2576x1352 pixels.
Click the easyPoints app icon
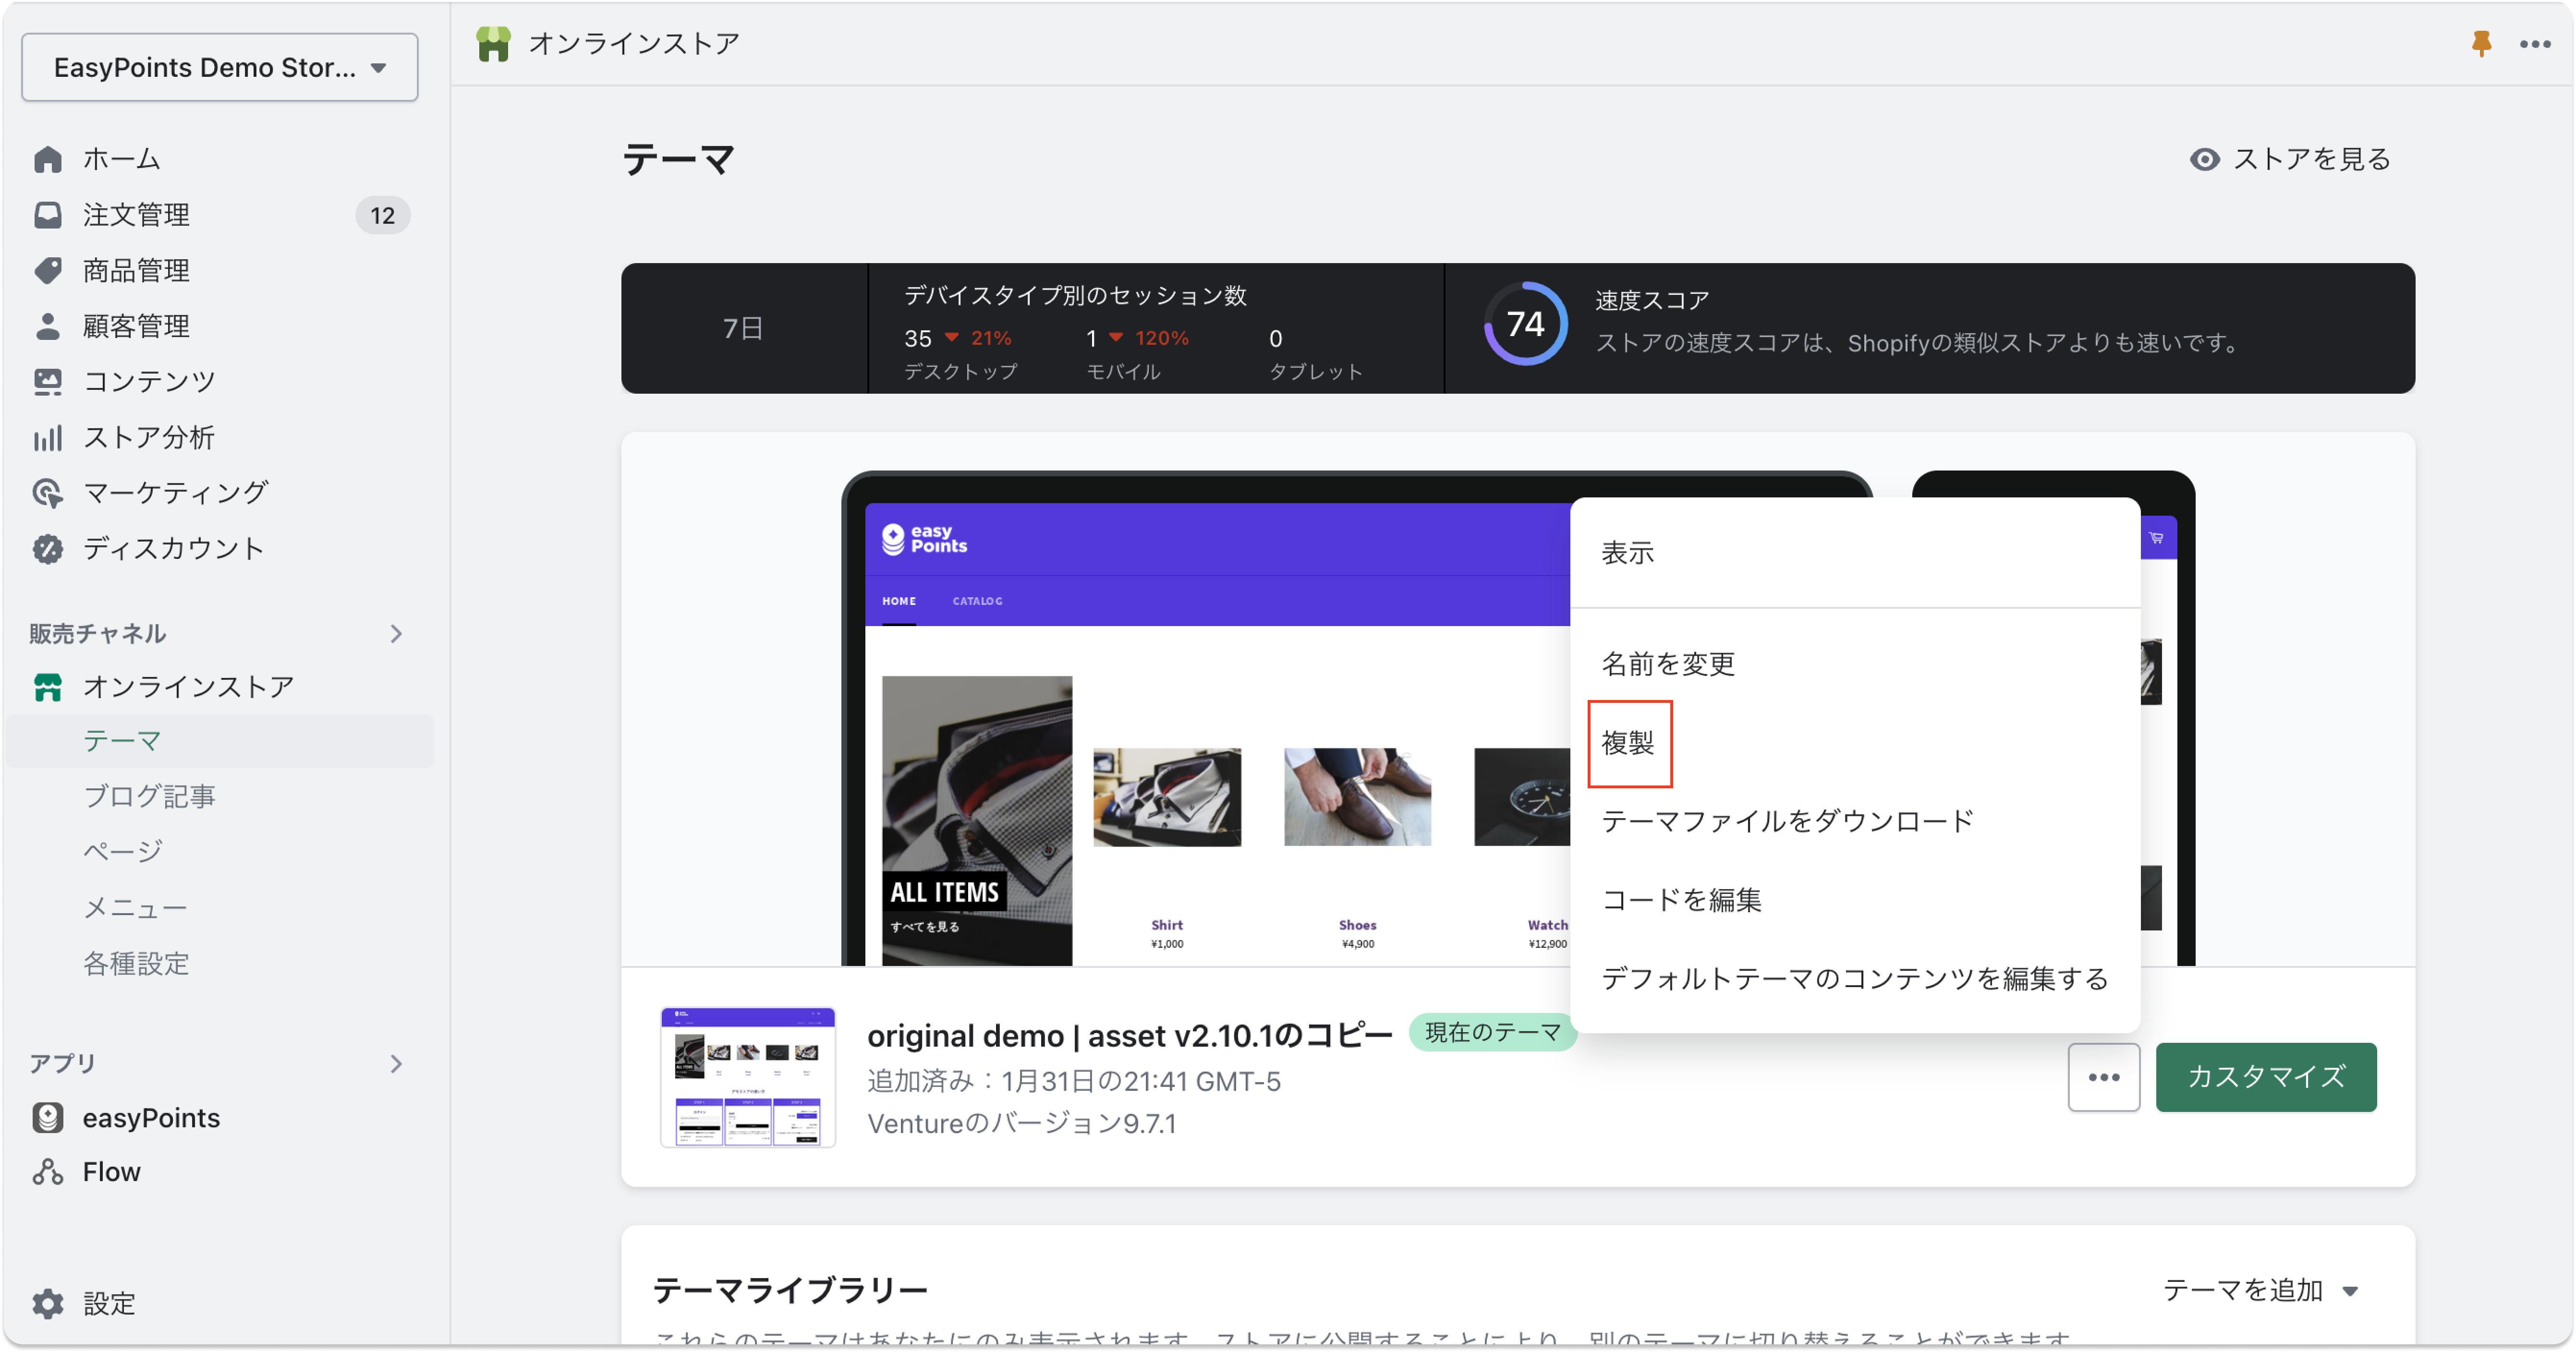point(48,1117)
